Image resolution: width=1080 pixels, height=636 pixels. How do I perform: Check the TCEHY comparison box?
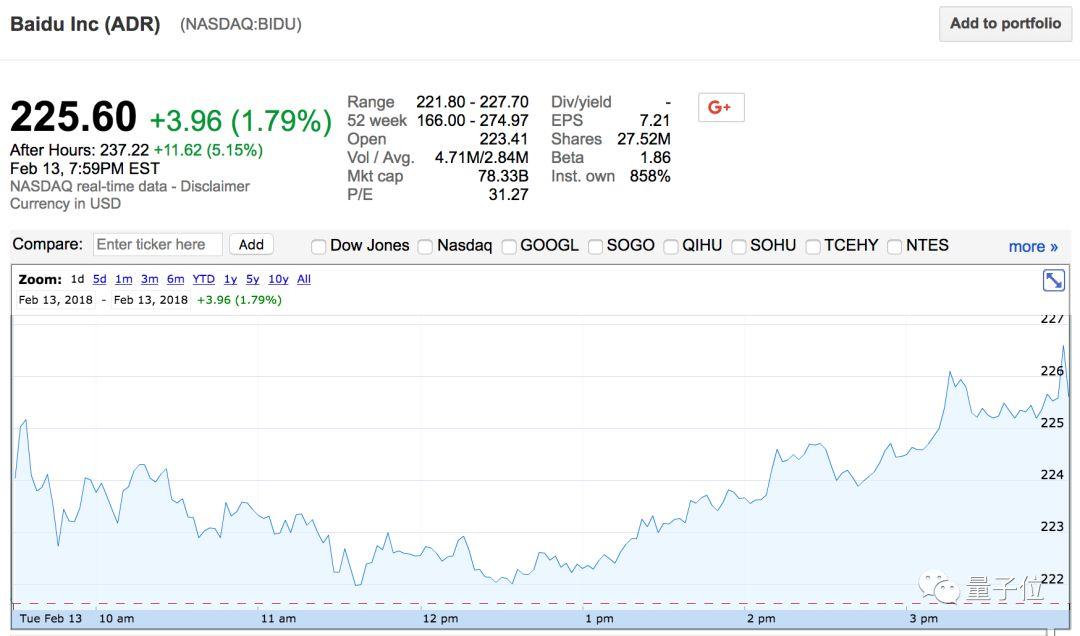(813, 247)
